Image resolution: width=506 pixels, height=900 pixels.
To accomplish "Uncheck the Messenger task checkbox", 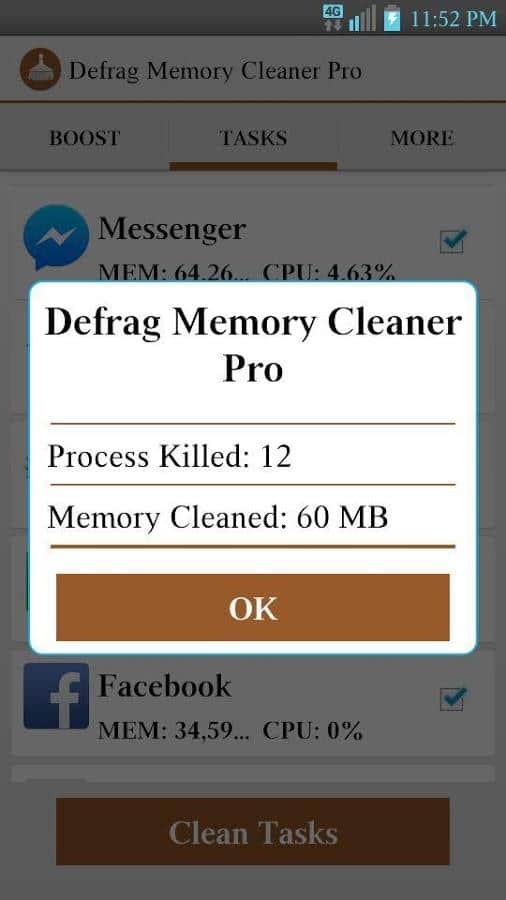I will pos(453,241).
